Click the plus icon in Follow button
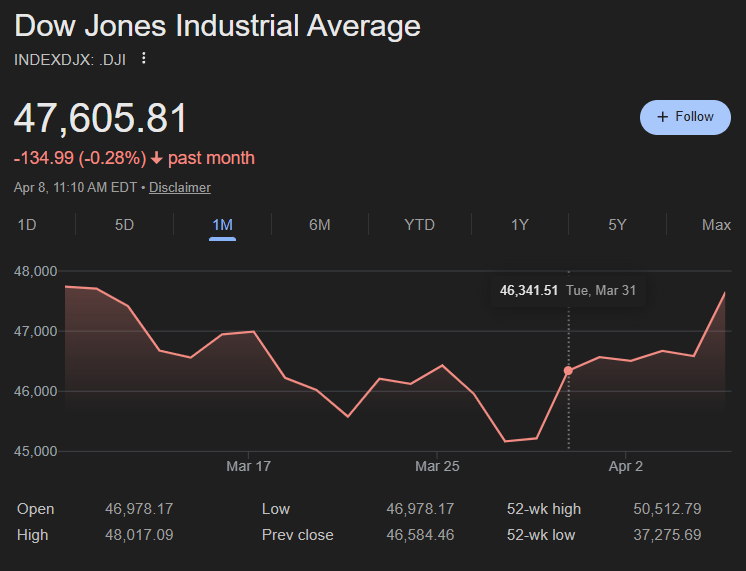The image size is (746, 571). [662, 117]
